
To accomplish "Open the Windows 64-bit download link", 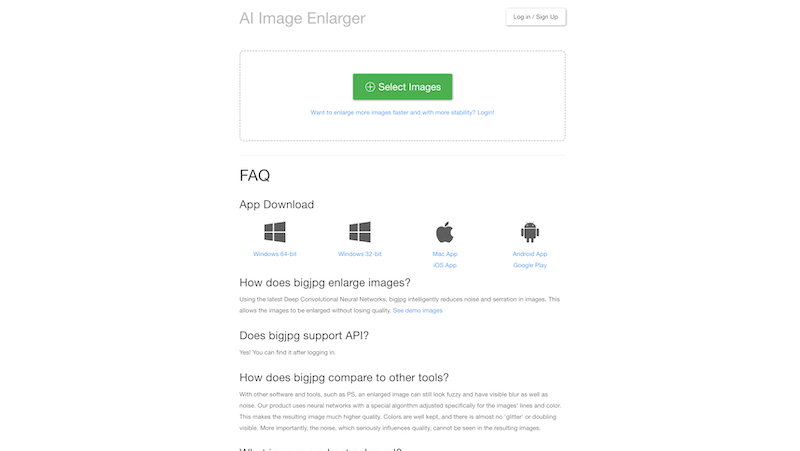I will pos(274,254).
